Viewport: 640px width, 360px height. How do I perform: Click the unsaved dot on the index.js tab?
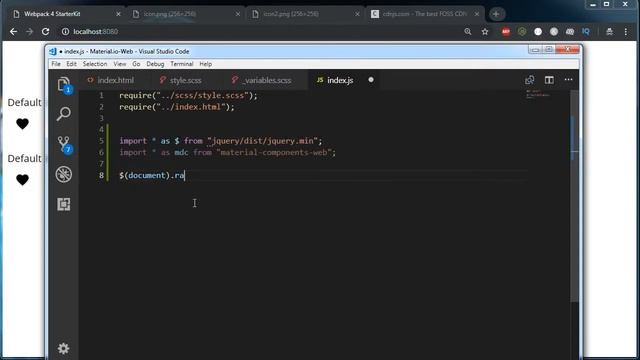371,80
